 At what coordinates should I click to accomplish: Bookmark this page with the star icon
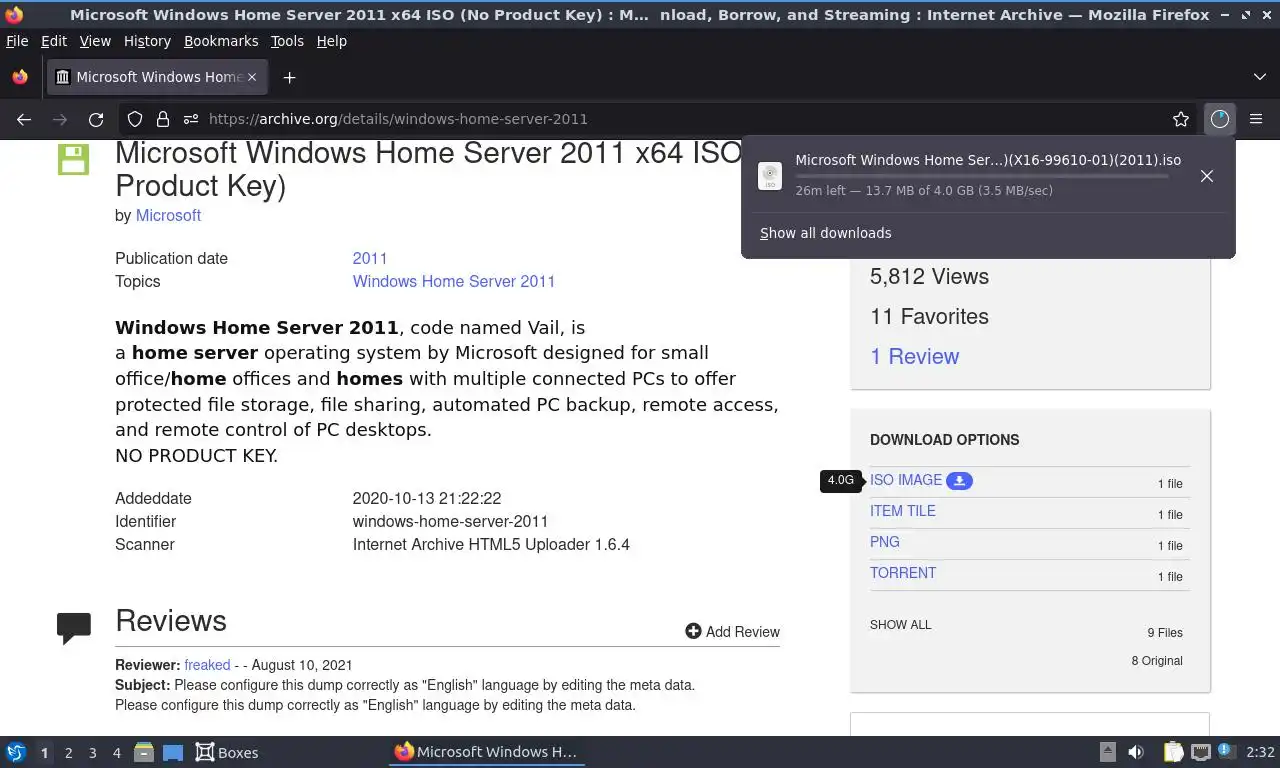click(x=1181, y=119)
